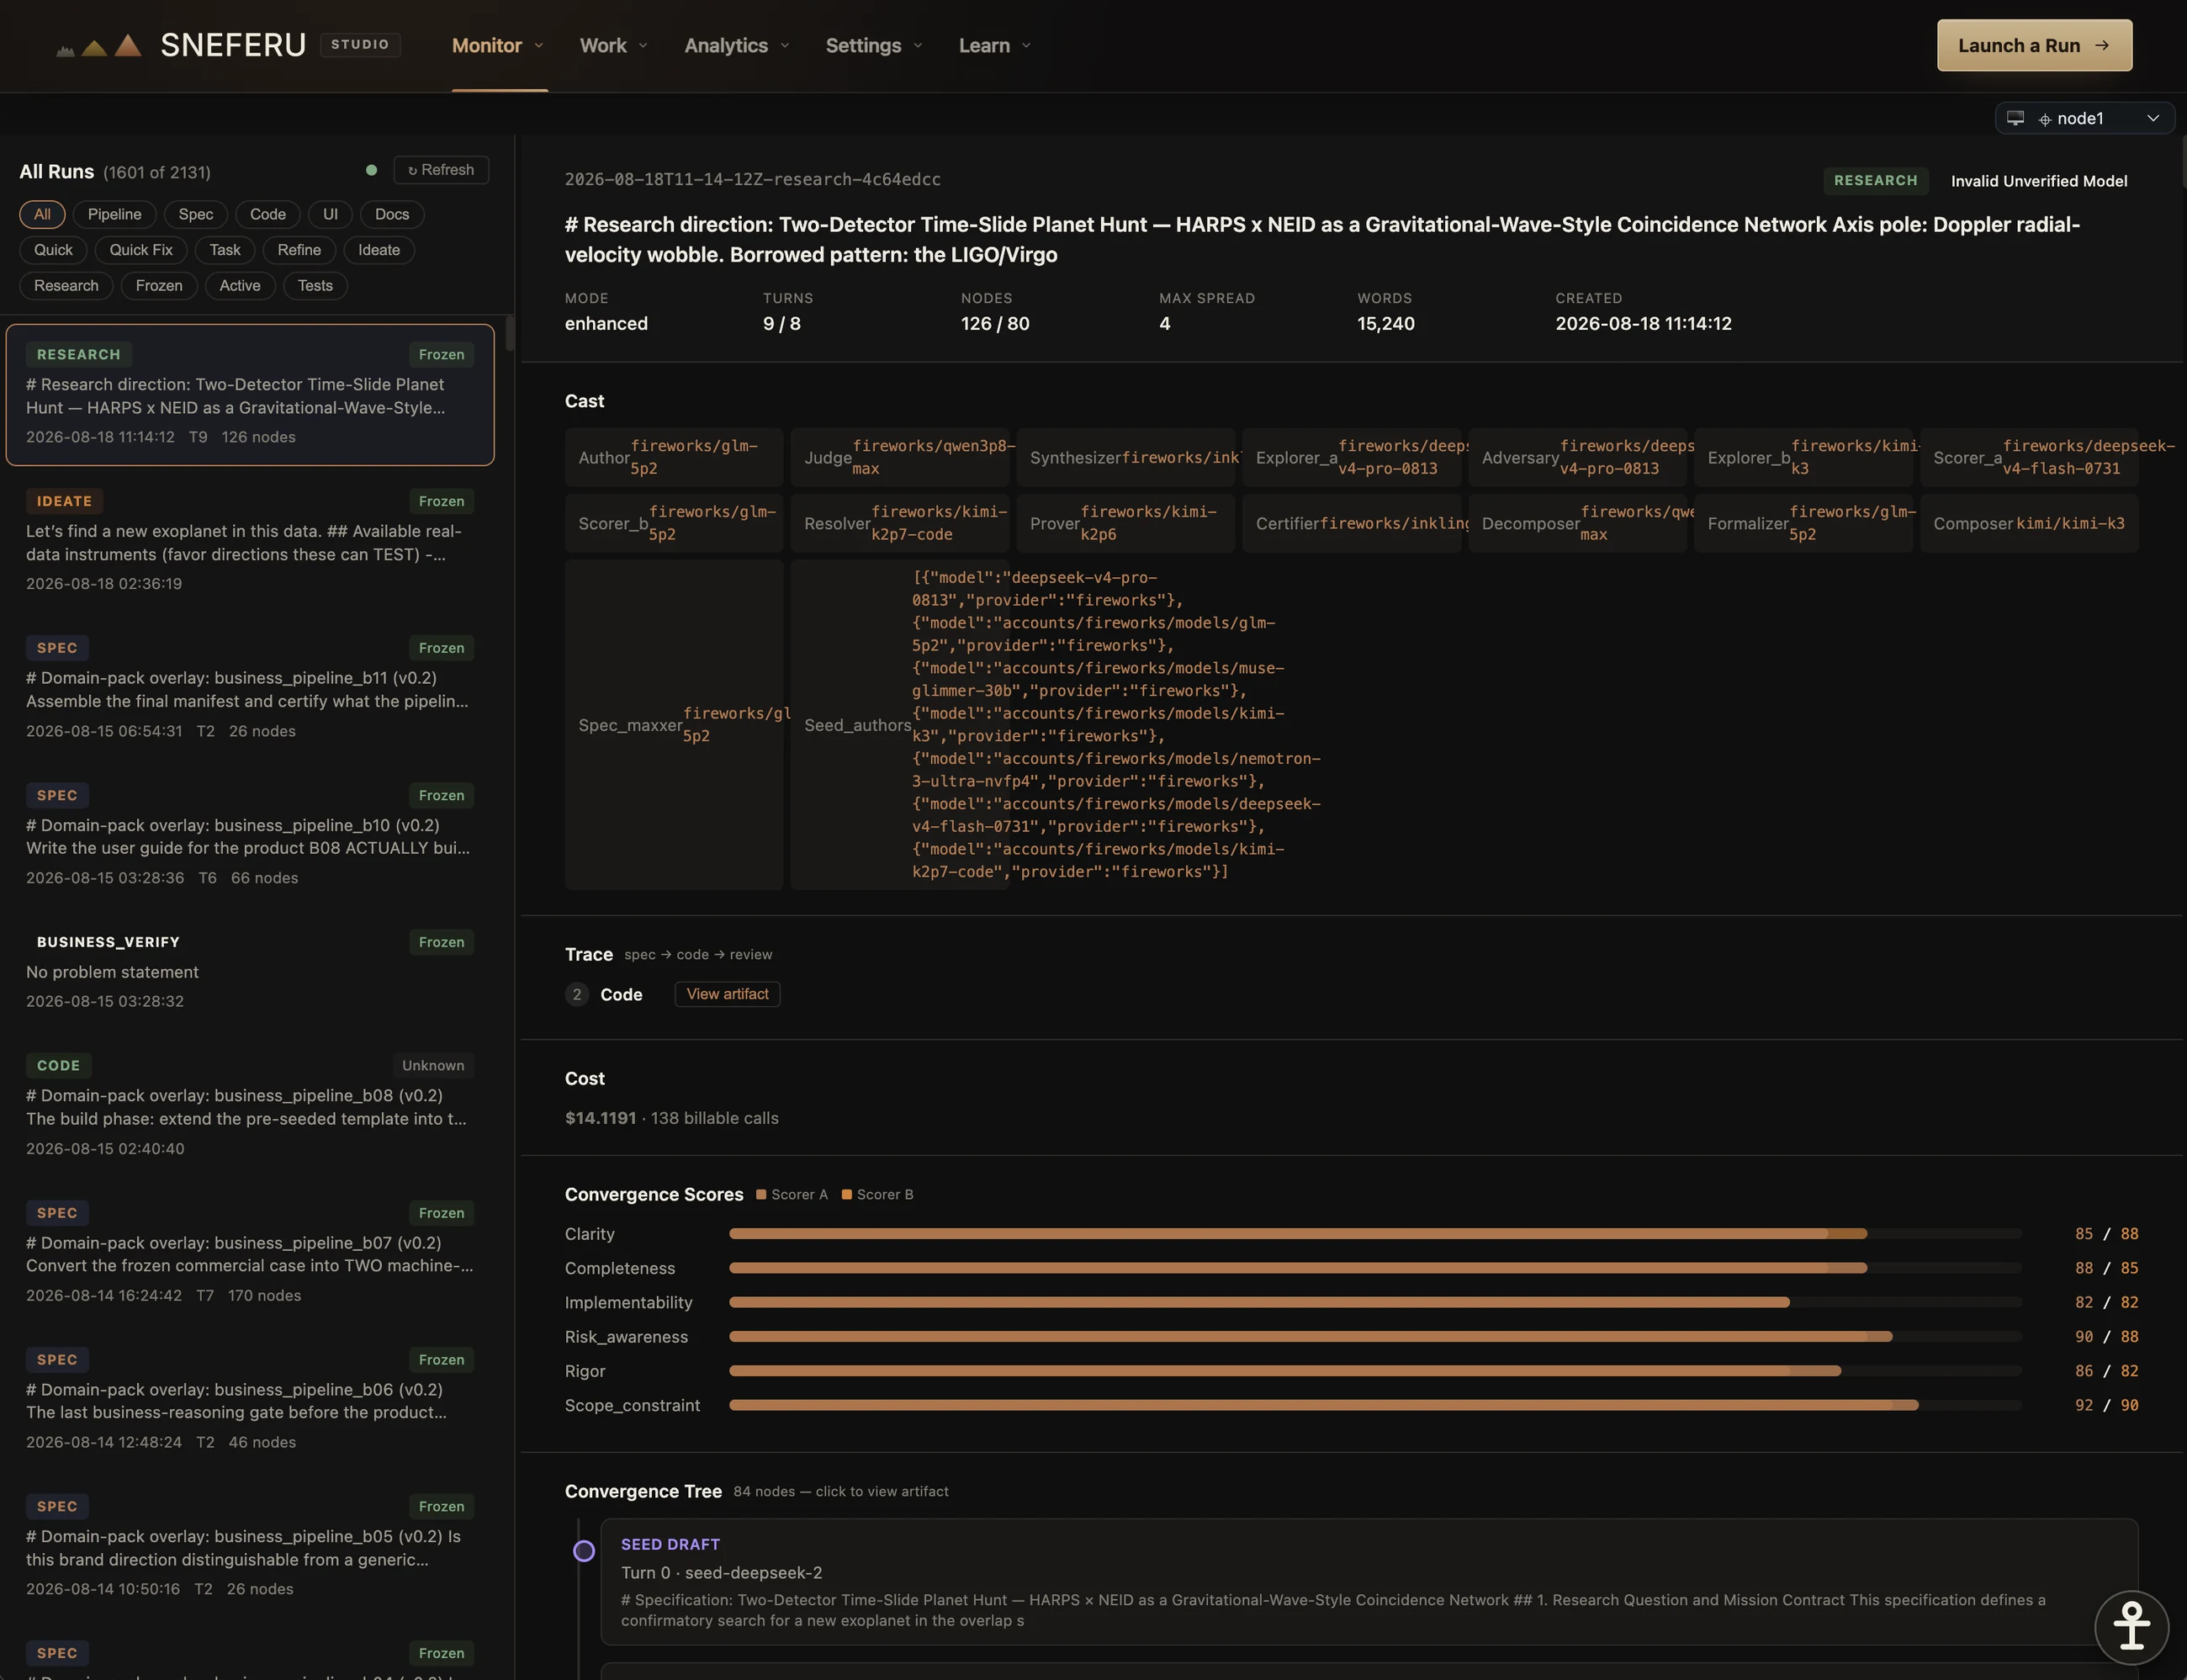Filter runs by Research chip

(x=66, y=286)
